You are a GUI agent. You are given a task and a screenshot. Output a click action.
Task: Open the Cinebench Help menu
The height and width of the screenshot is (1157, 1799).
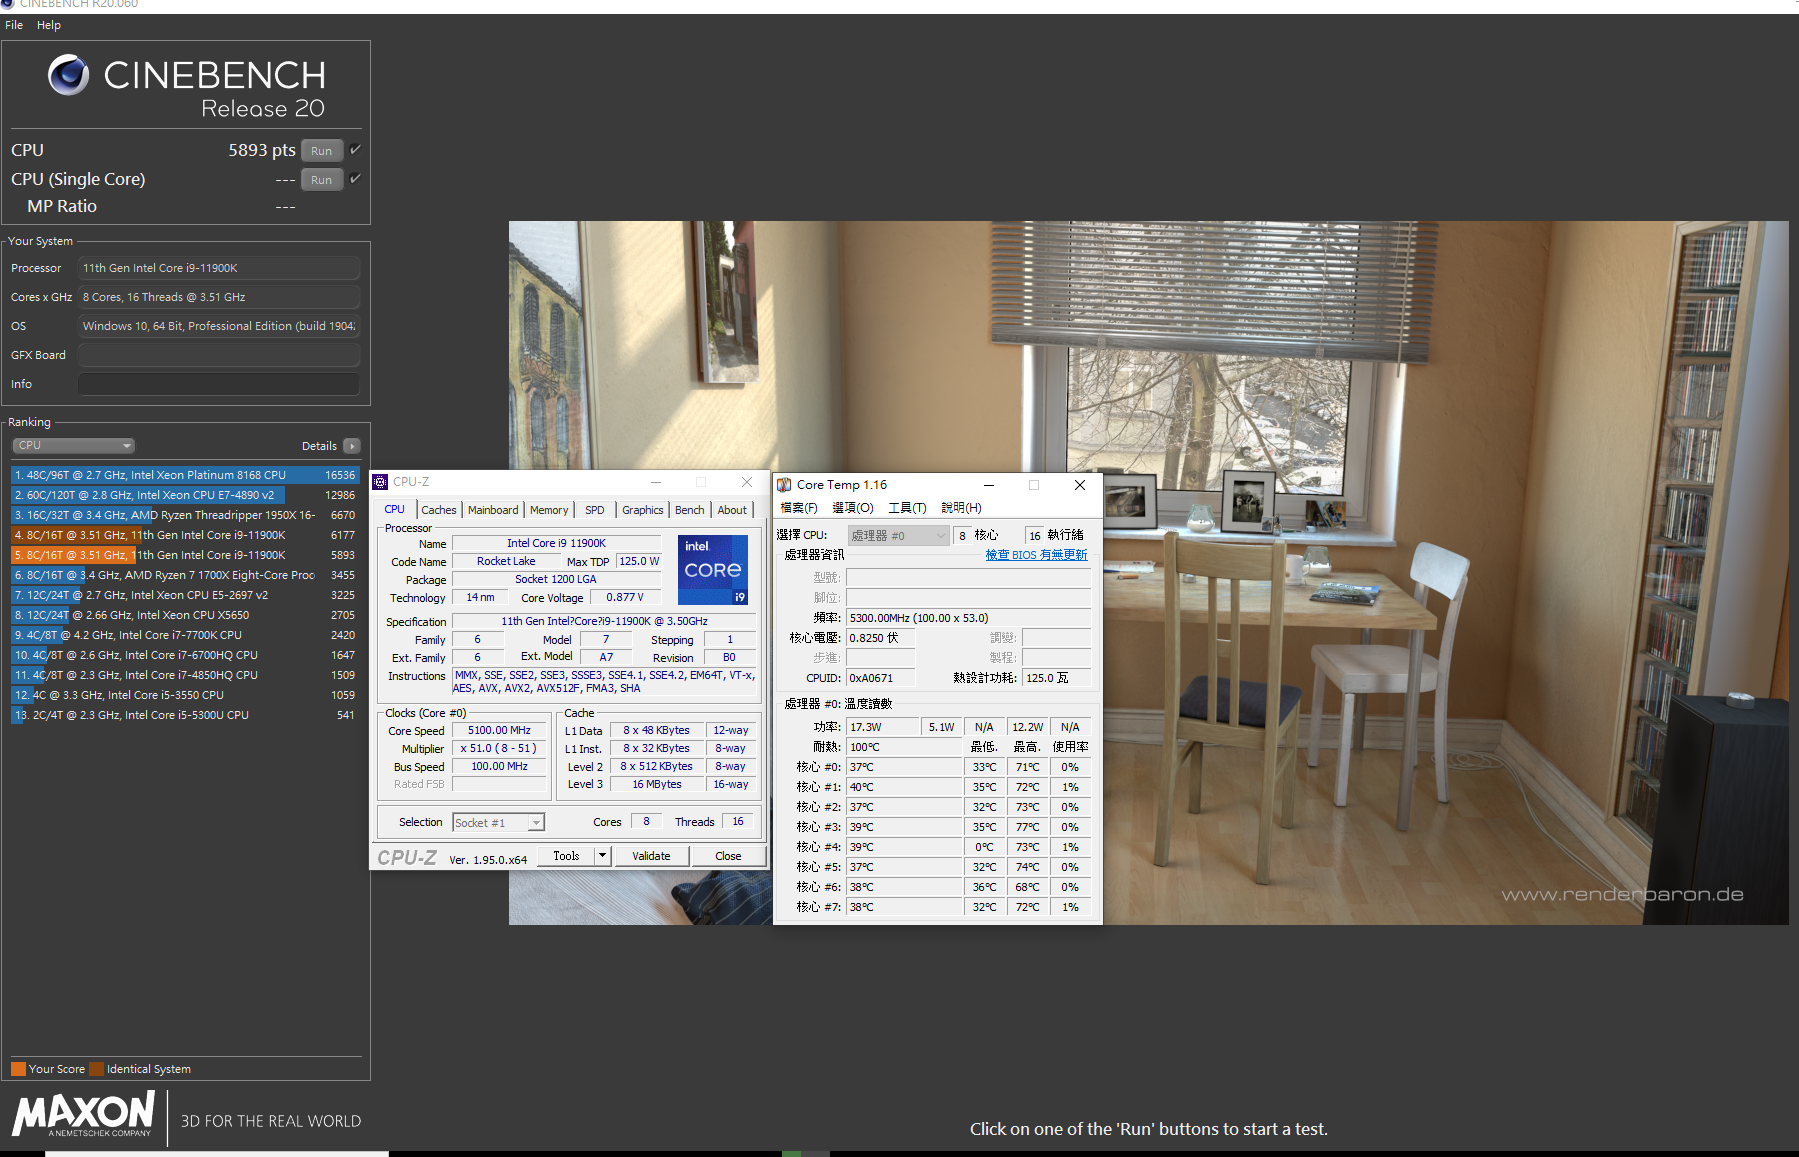click(49, 25)
